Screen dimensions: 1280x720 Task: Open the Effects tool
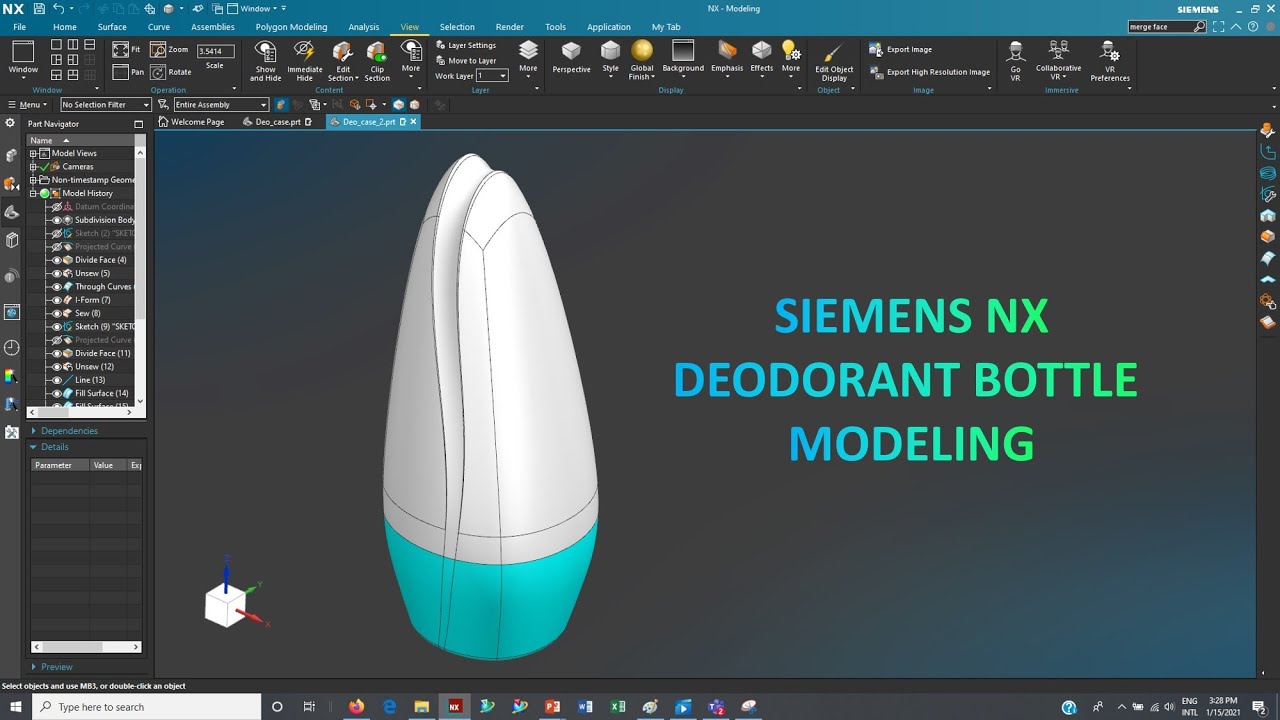tap(762, 57)
